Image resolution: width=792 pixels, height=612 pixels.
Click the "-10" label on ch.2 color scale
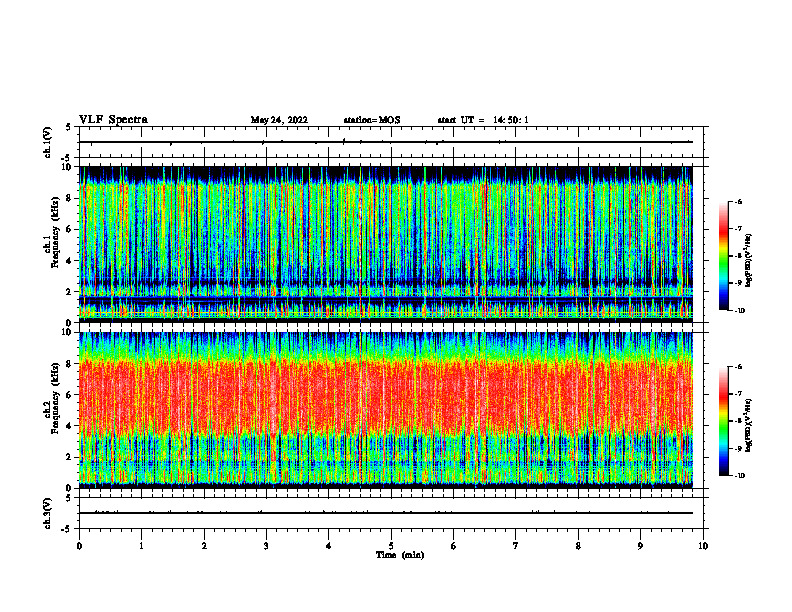[x=739, y=476]
